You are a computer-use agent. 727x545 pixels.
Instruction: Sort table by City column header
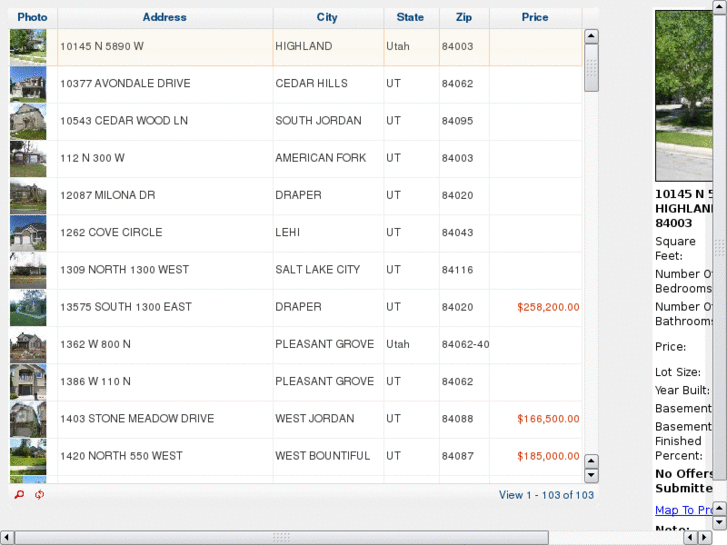pyautogui.click(x=327, y=17)
